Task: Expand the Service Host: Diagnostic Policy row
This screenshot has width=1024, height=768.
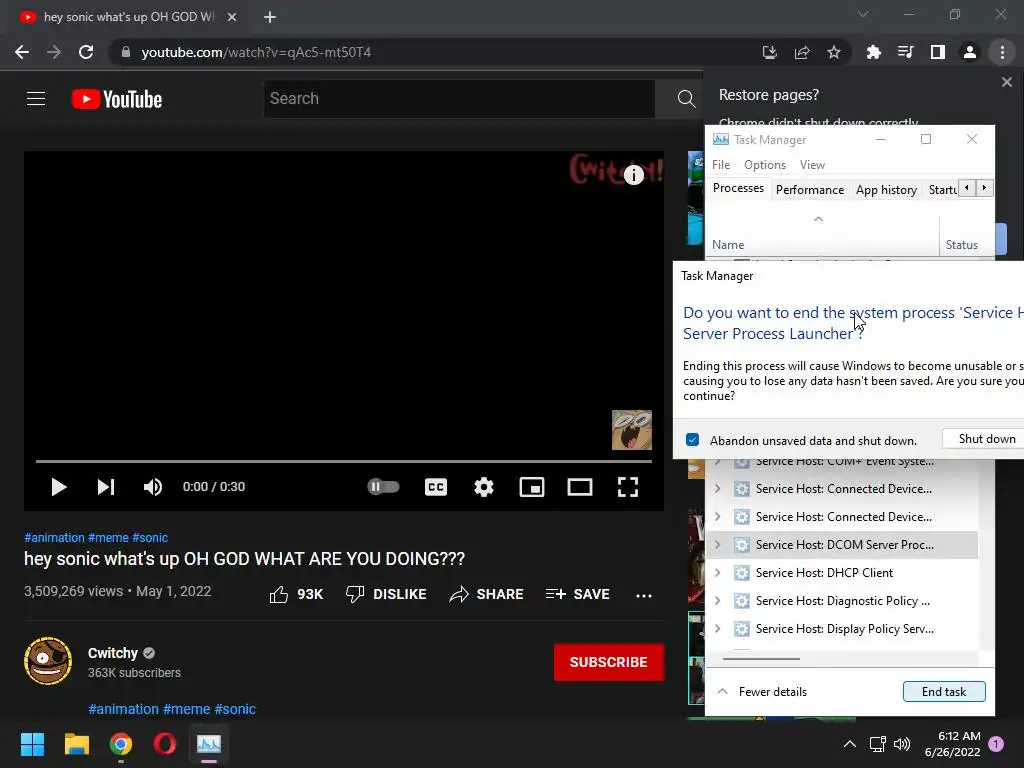Action: 718,601
